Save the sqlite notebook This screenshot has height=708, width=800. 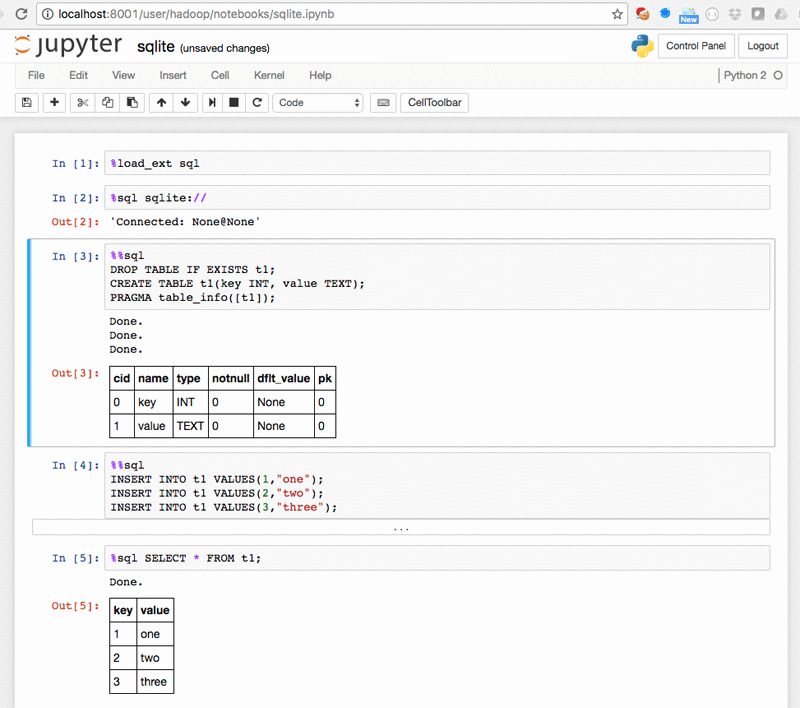tap(26, 102)
